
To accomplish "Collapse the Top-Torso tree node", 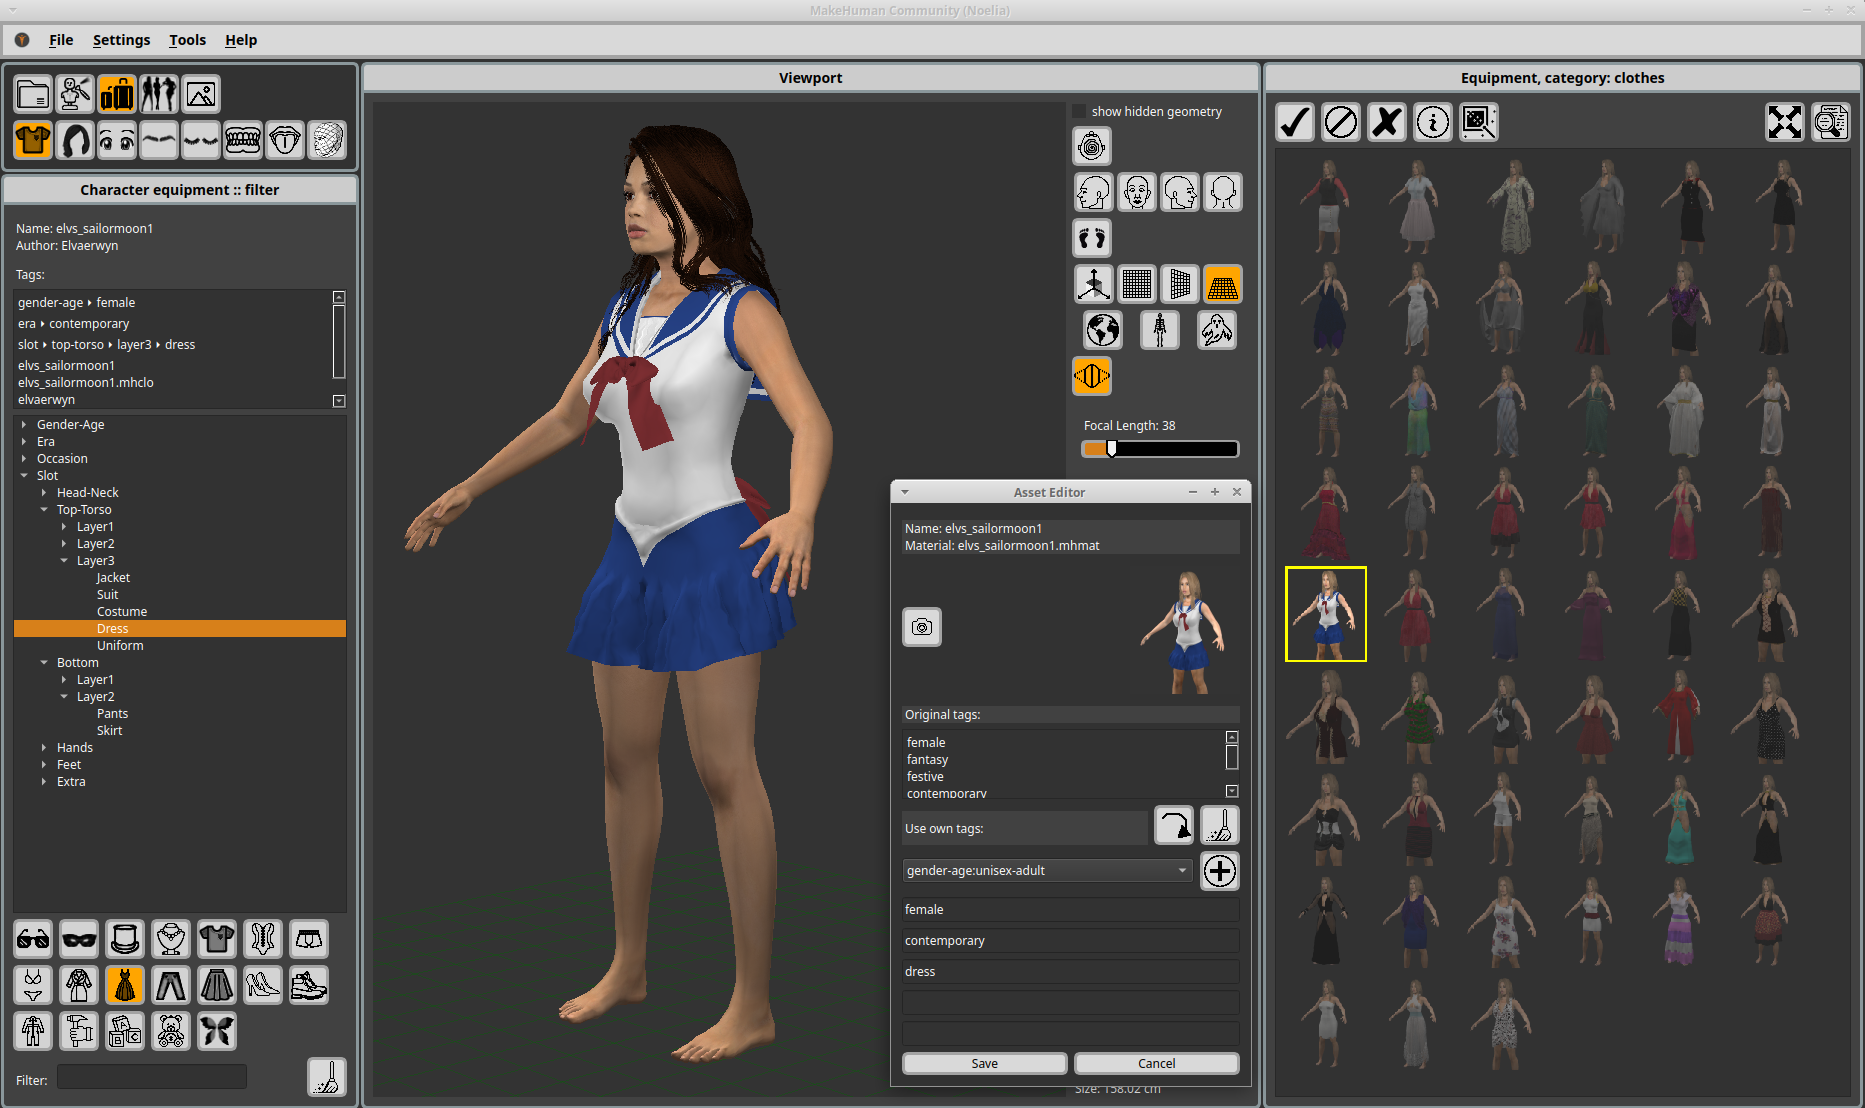I will click(44, 510).
